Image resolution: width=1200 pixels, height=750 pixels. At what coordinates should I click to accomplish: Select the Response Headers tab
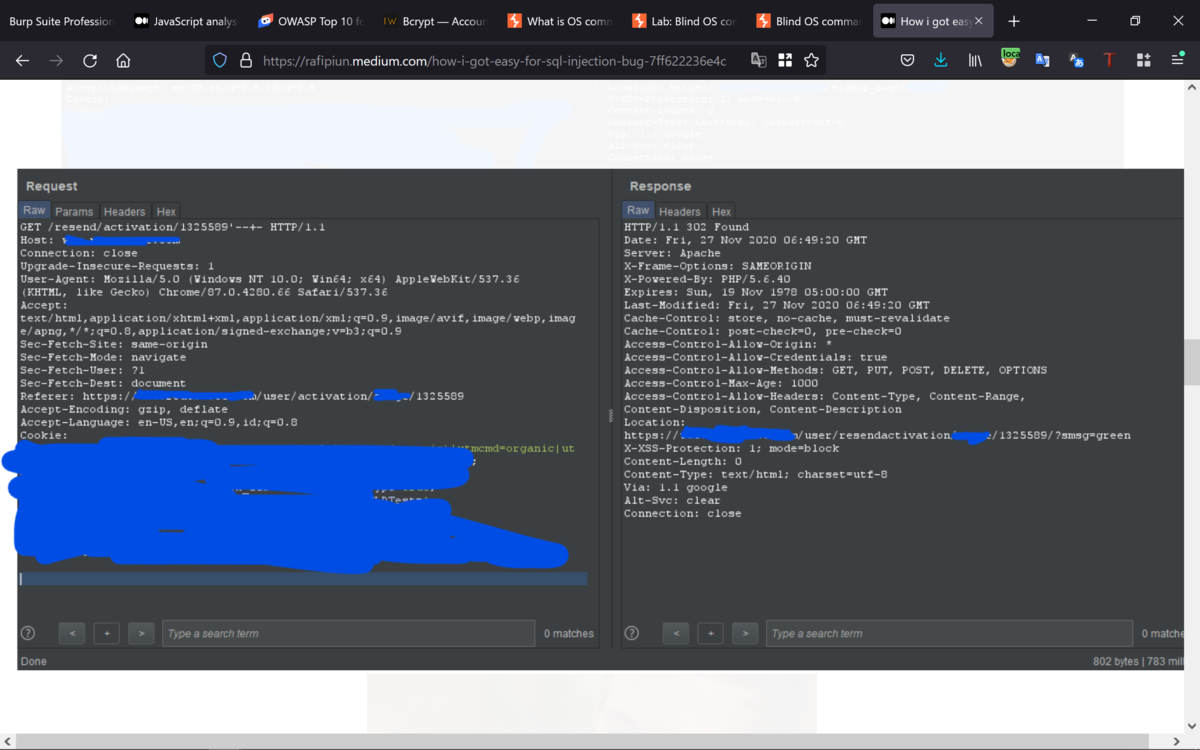[680, 212]
